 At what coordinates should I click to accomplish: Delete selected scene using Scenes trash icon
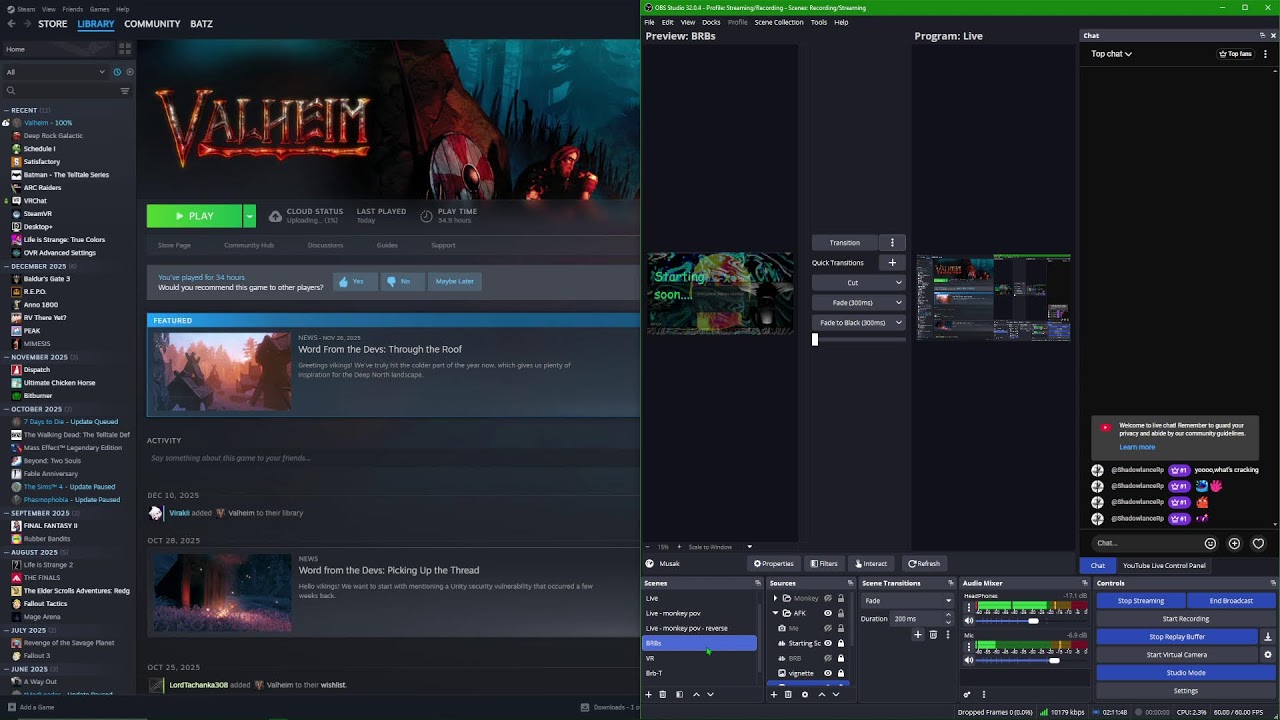pyautogui.click(x=662, y=694)
